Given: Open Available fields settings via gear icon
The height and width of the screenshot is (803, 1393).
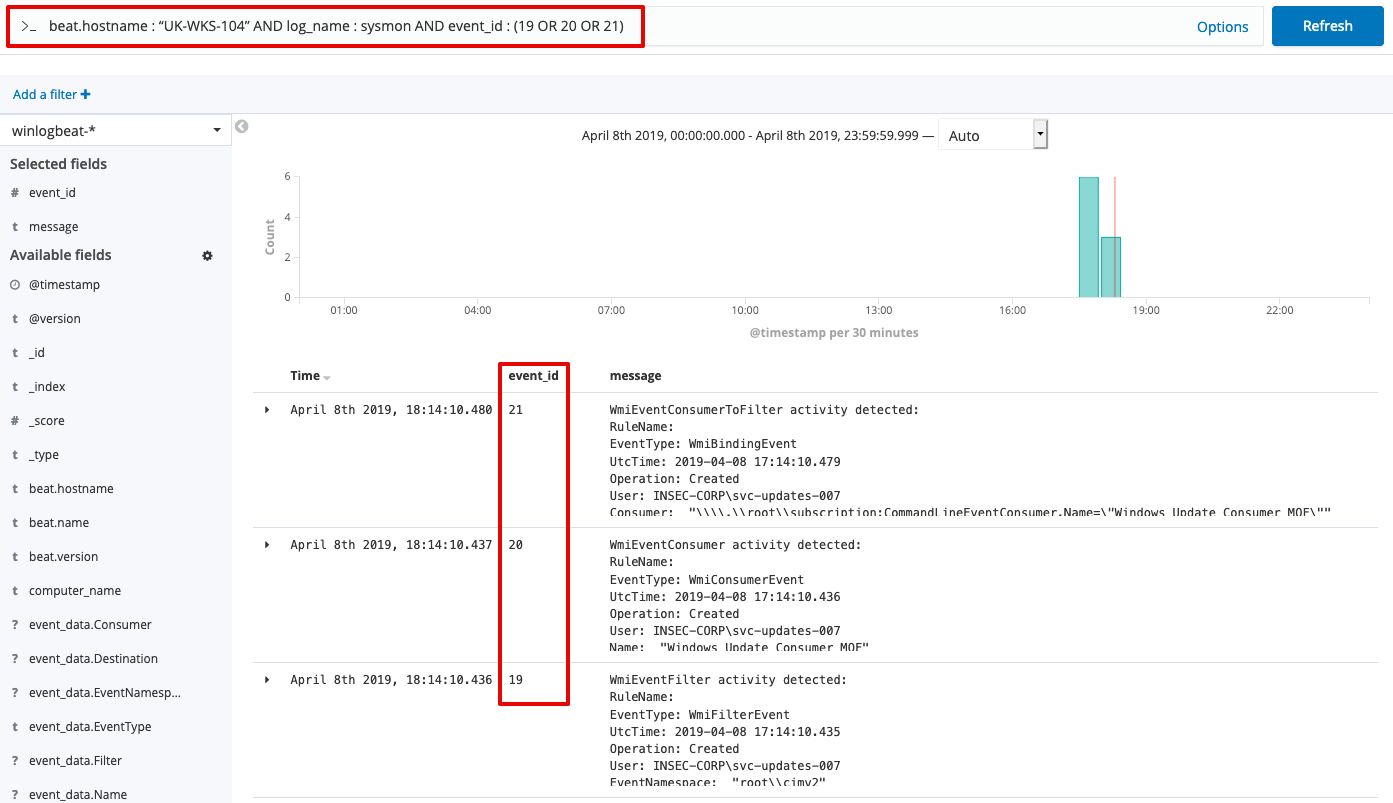Looking at the screenshot, I should tap(207, 256).
